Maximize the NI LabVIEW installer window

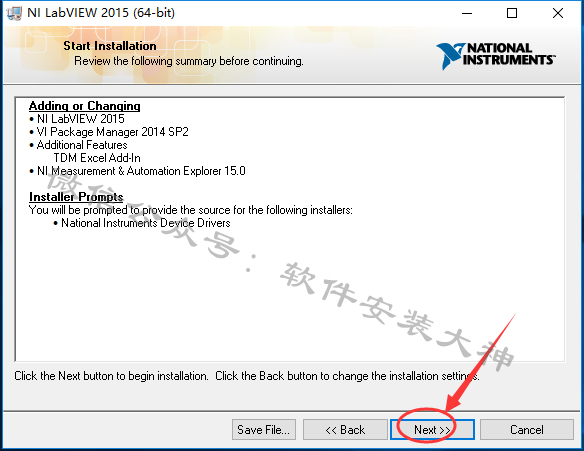pos(512,13)
